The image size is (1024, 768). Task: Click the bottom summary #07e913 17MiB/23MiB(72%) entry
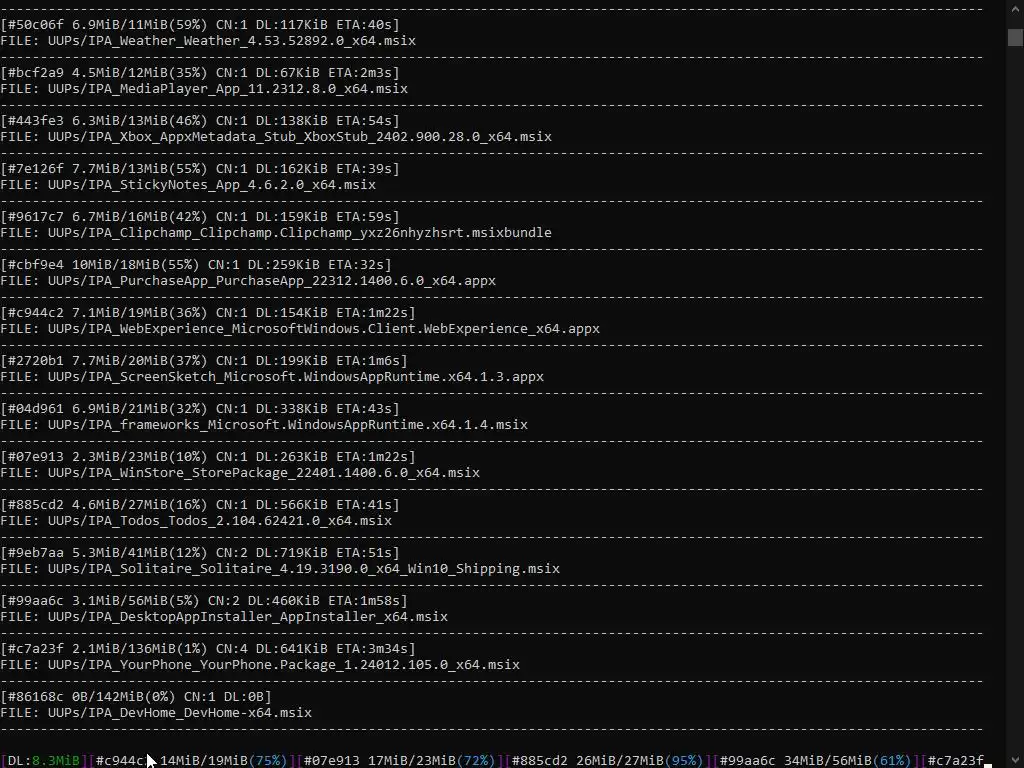point(398,761)
